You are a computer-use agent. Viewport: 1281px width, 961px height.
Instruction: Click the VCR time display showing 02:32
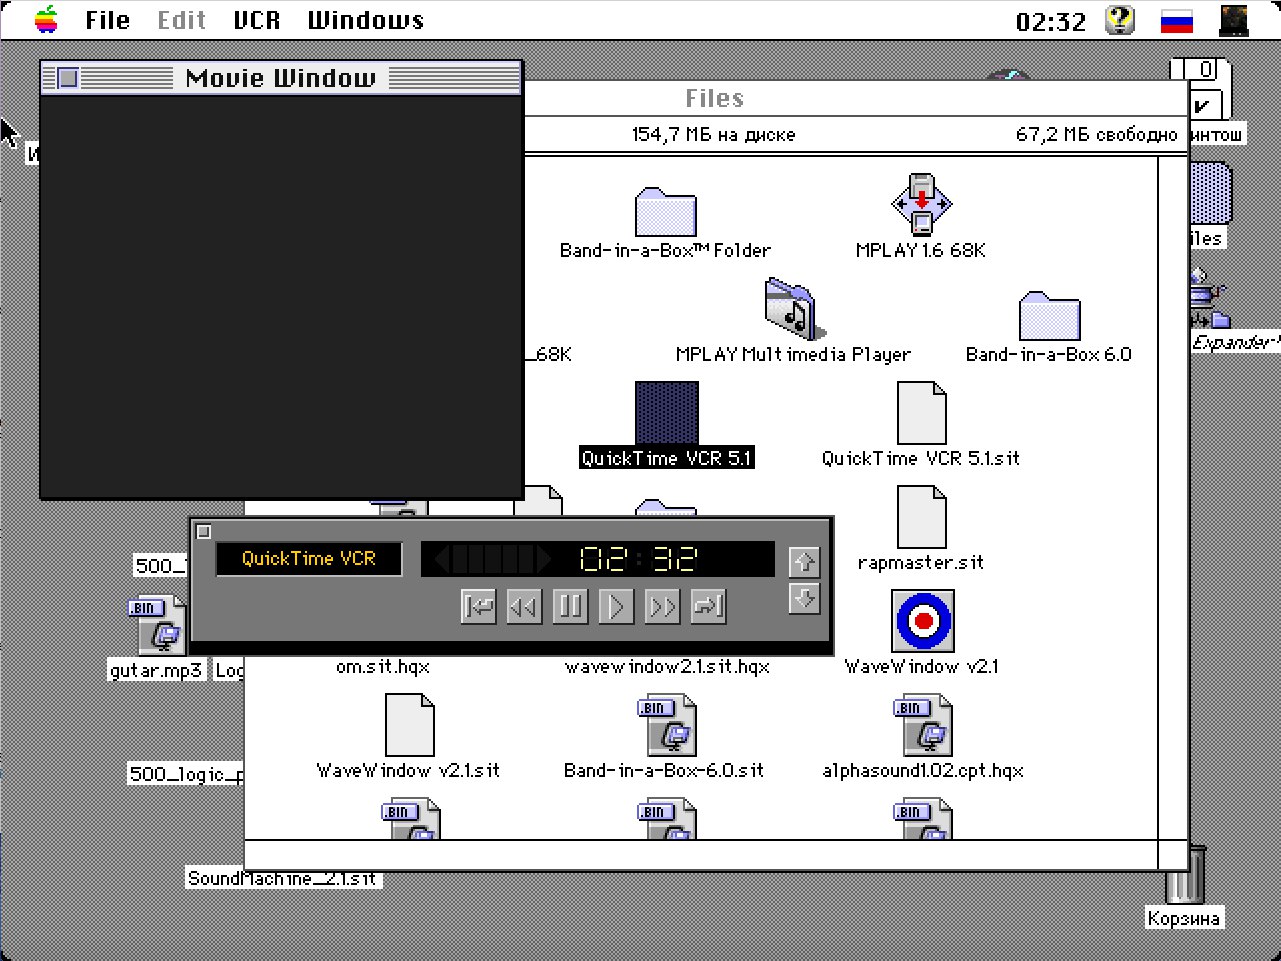coord(638,559)
